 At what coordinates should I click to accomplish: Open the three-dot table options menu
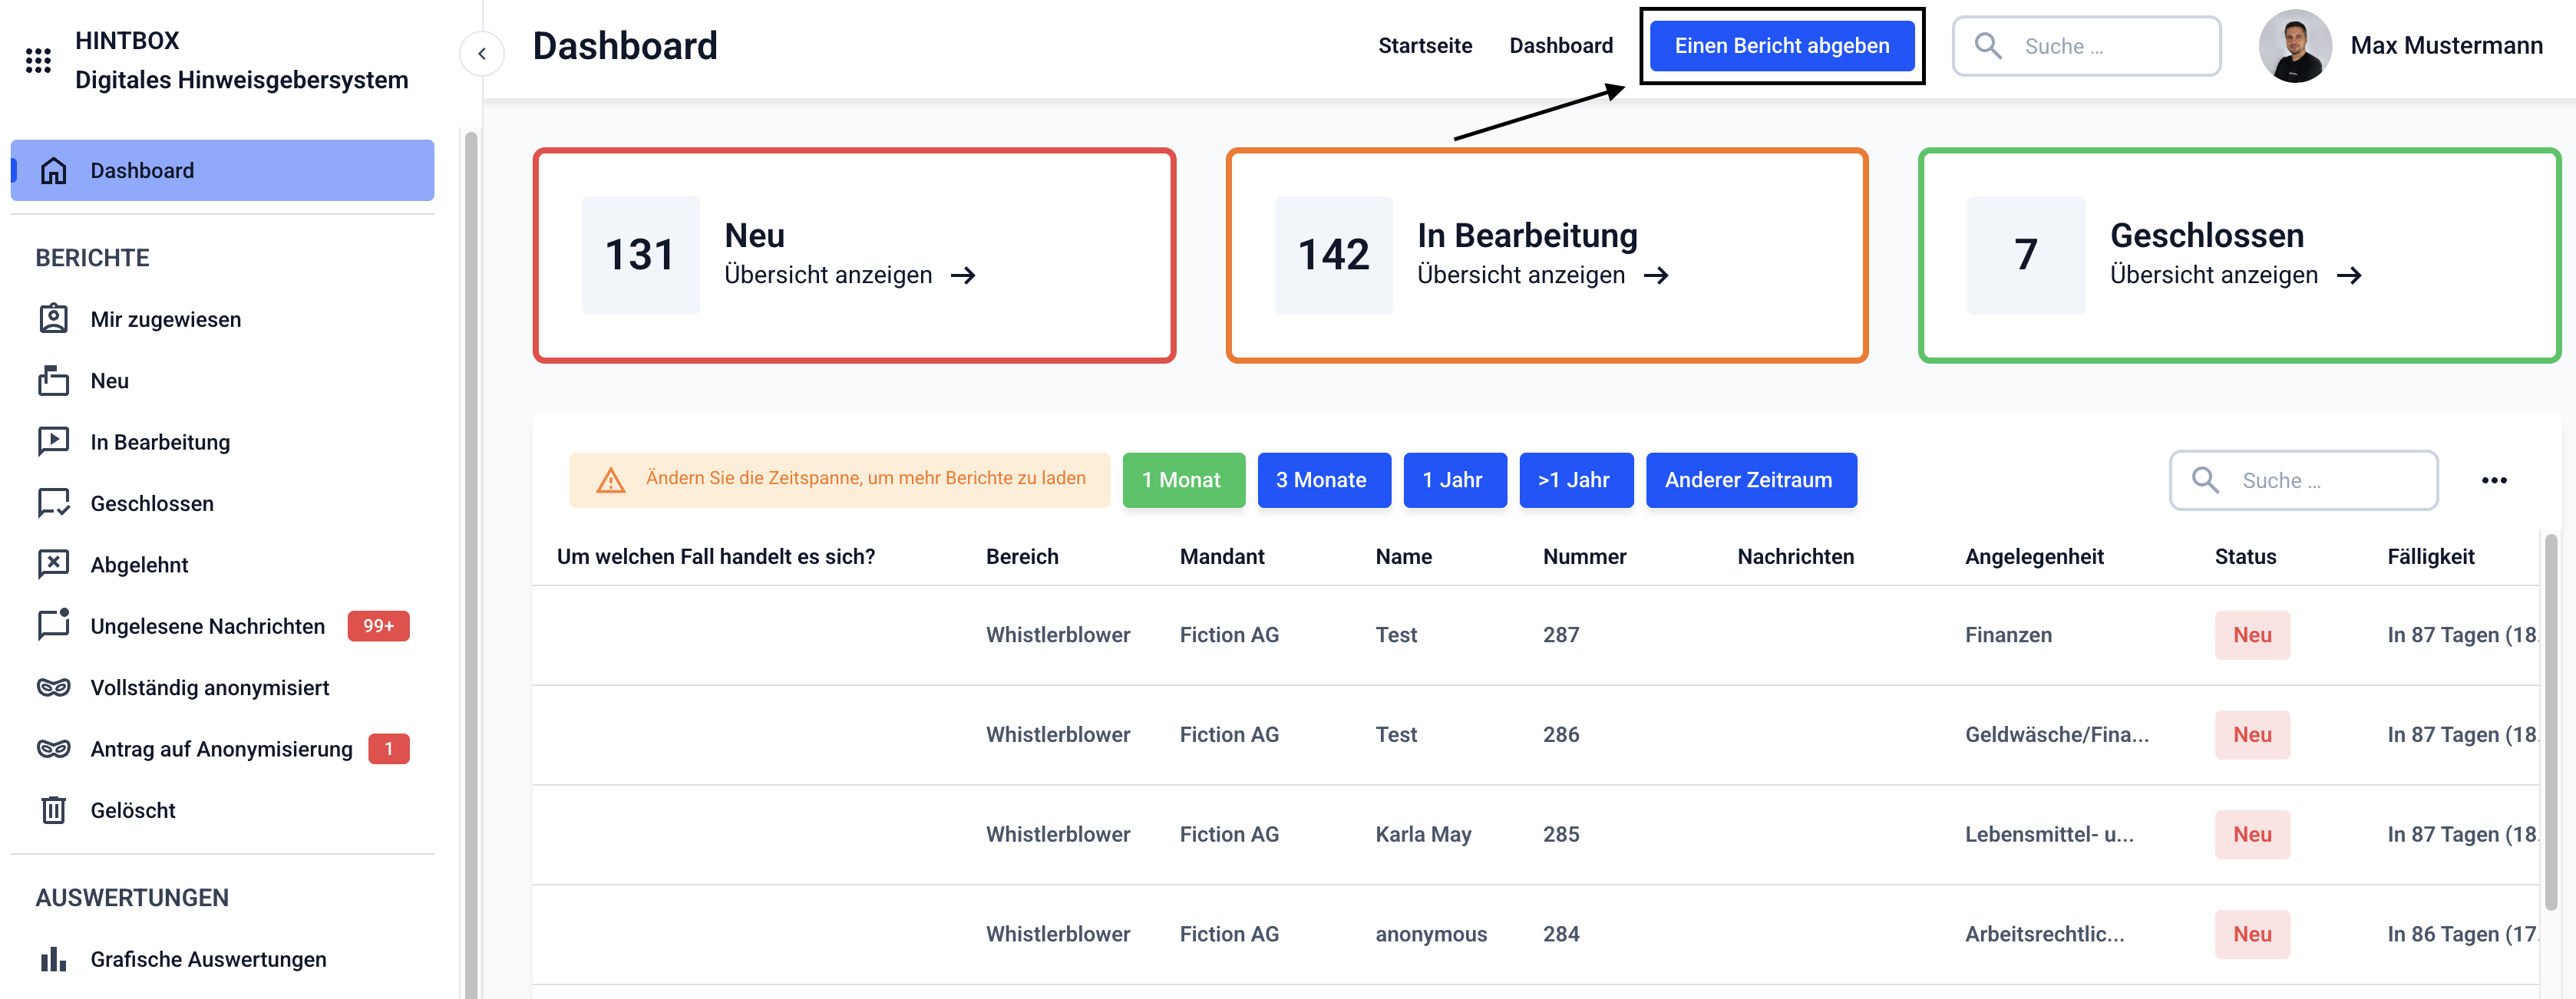pyautogui.click(x=2493, y=480)
